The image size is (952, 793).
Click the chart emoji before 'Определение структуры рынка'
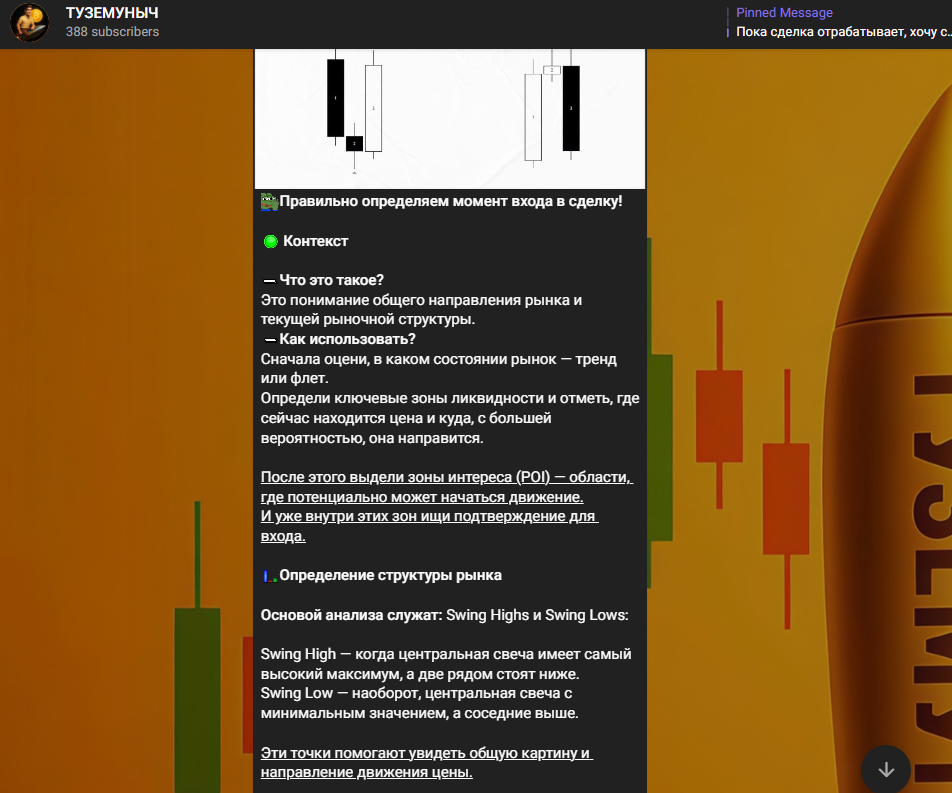tap(270, 576)
